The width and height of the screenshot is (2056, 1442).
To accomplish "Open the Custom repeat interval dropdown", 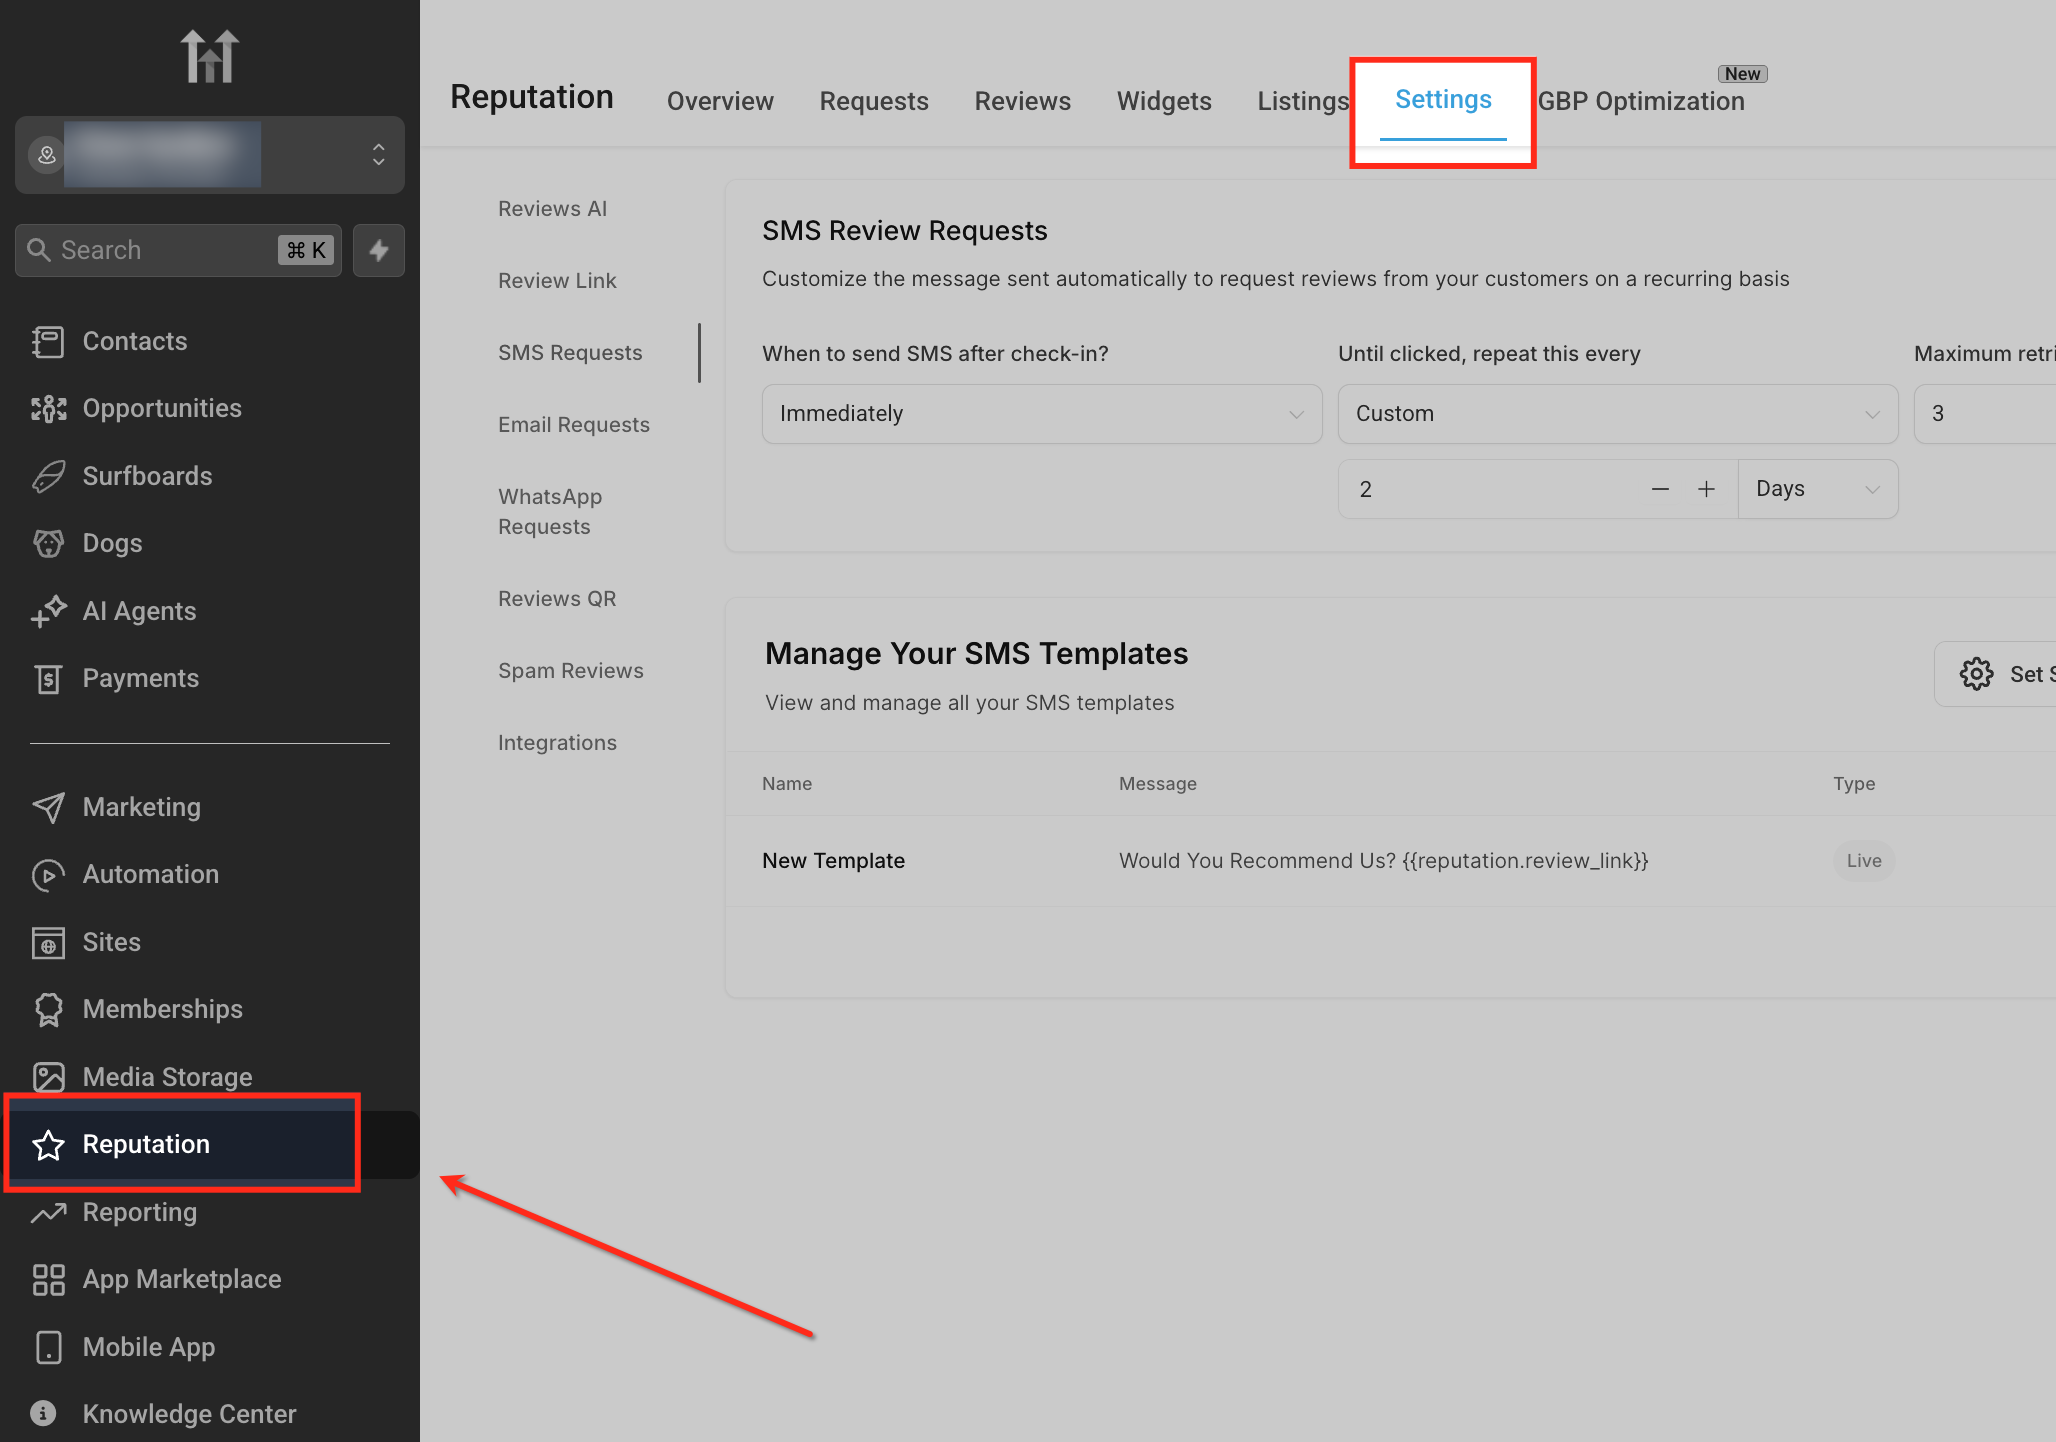I will pos(1617,414).
